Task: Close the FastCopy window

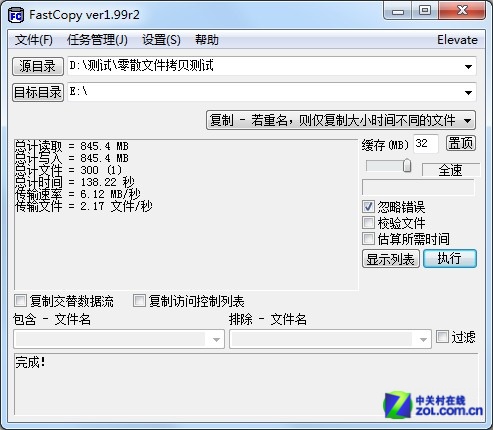Action: [x=462, y=11]
